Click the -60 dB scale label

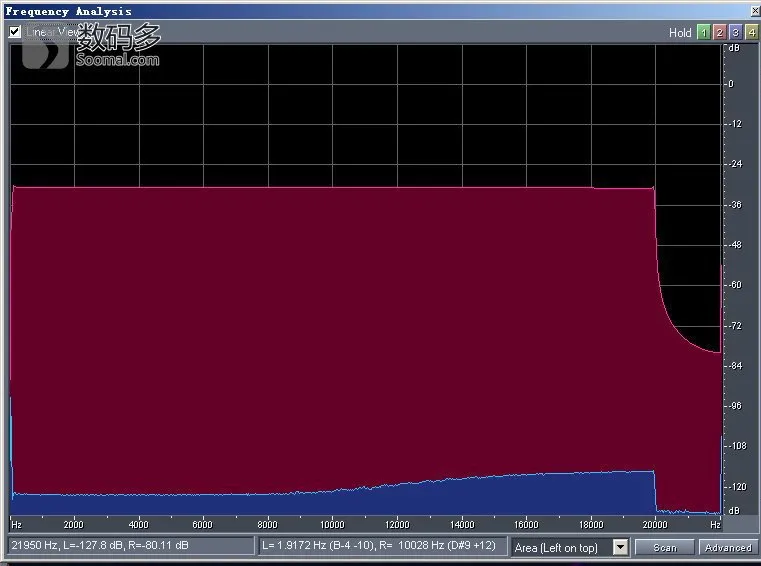tap(735, 285)
